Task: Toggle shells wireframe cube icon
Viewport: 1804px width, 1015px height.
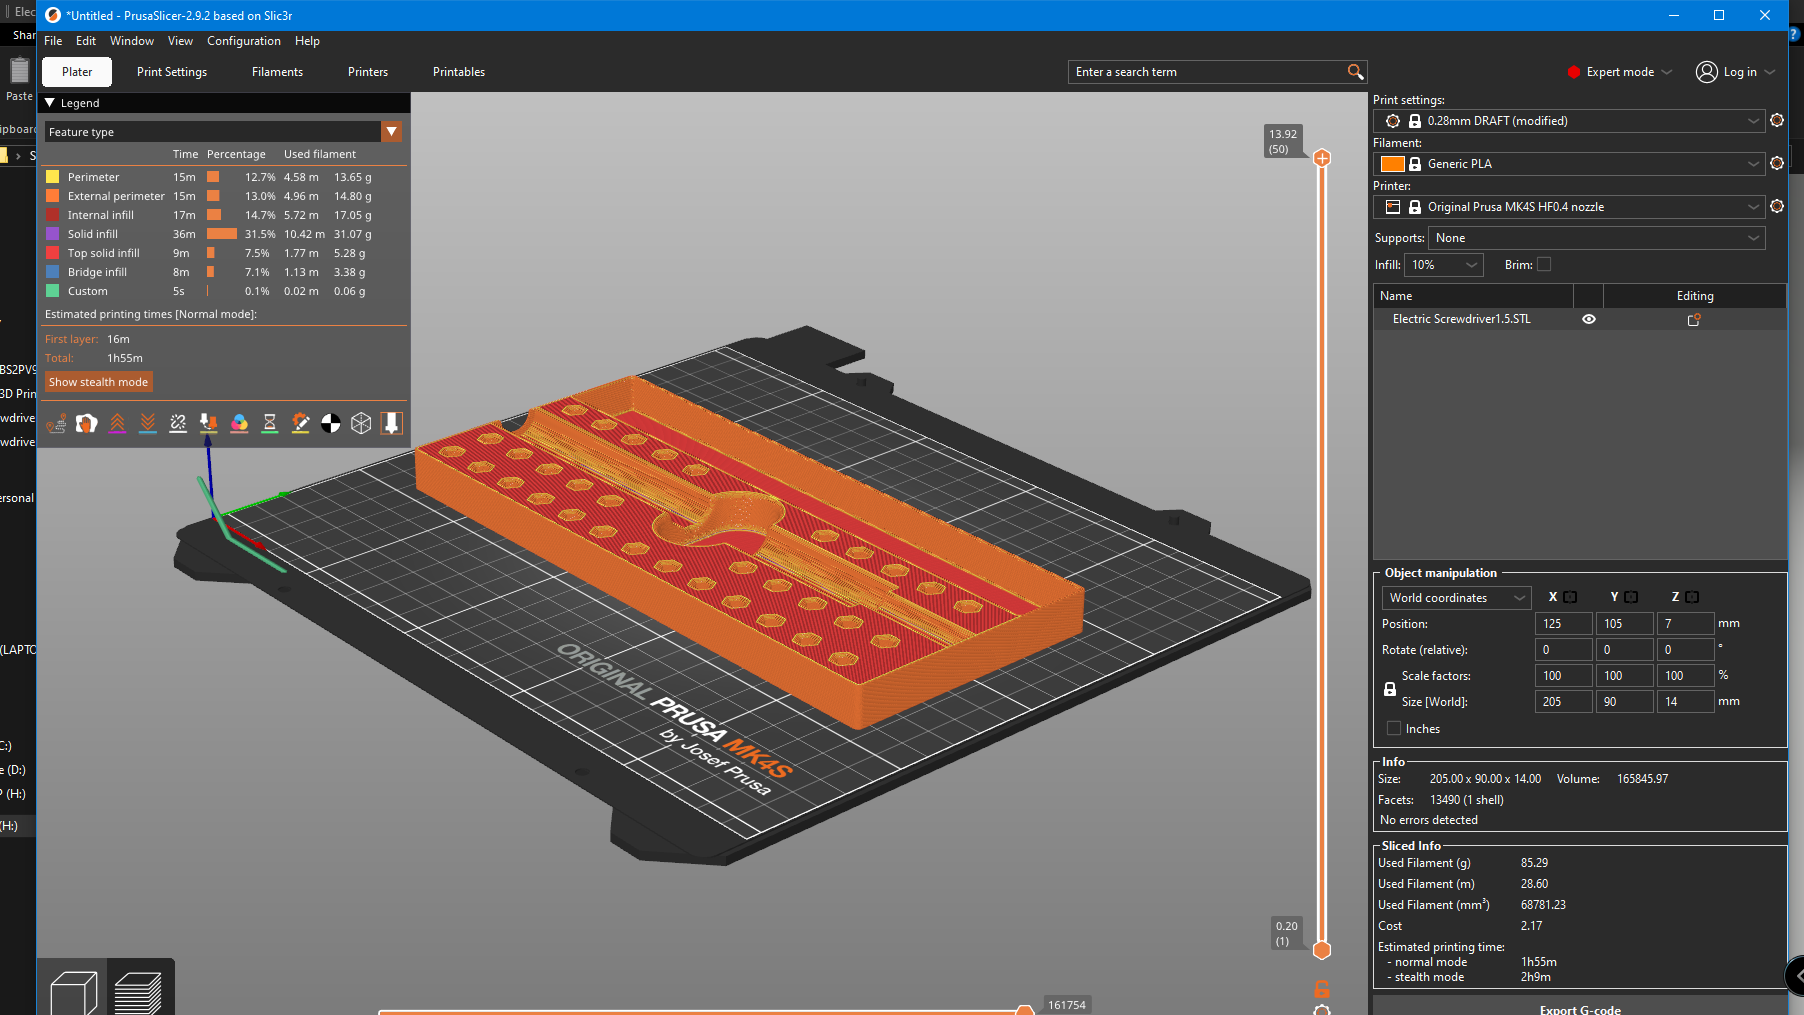Action: [361, 423]
